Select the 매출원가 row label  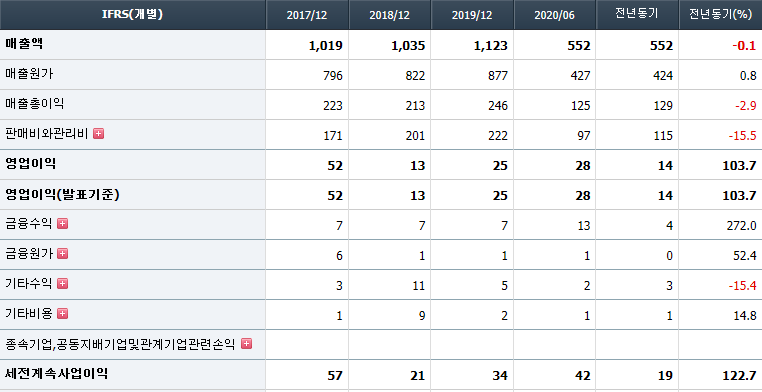29,74
